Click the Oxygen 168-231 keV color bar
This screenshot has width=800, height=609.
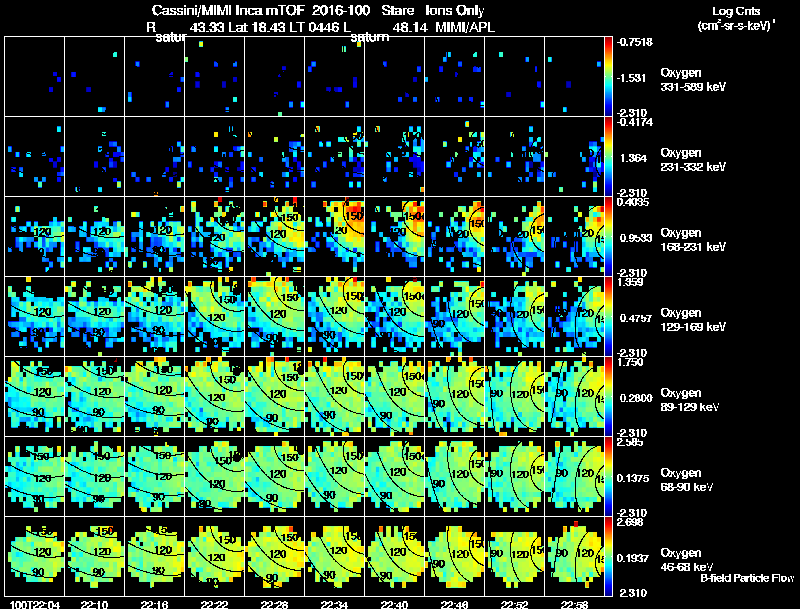point(608,237)
